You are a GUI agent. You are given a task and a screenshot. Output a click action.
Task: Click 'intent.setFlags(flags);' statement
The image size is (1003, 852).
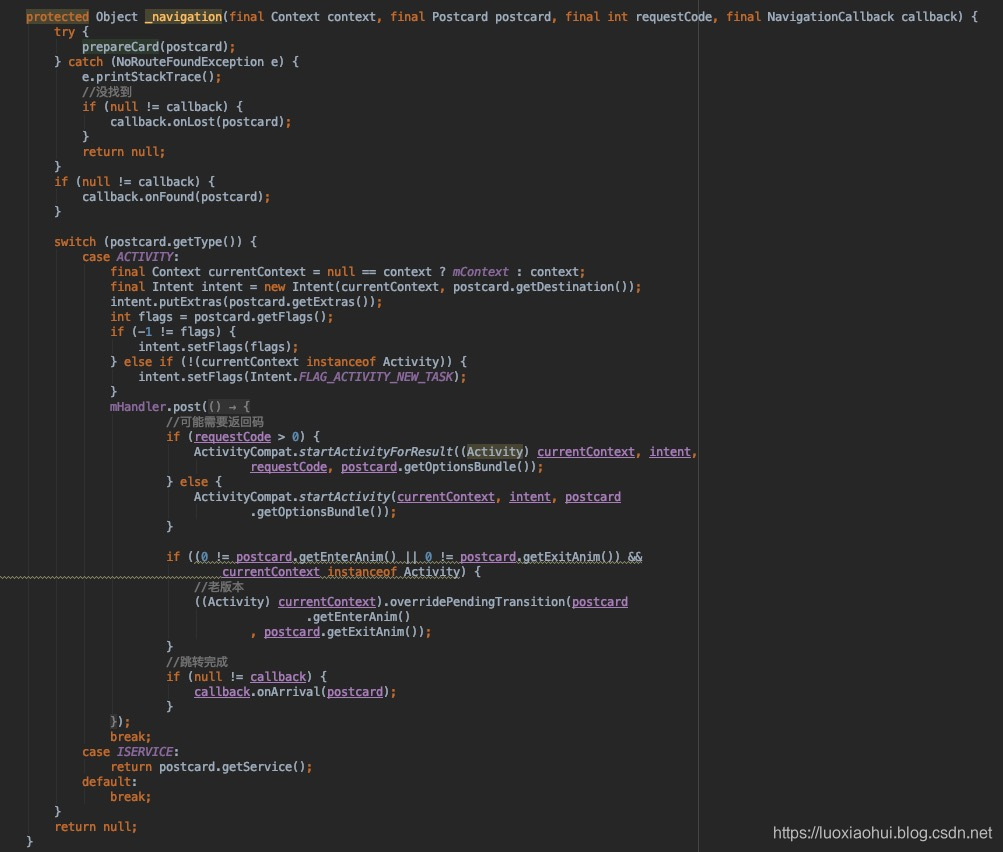point(218,347)
